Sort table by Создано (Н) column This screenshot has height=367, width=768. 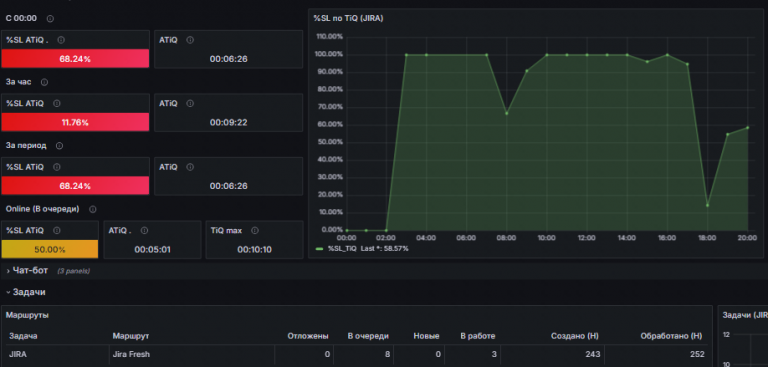pyautogui.click(x=575, y=336)
